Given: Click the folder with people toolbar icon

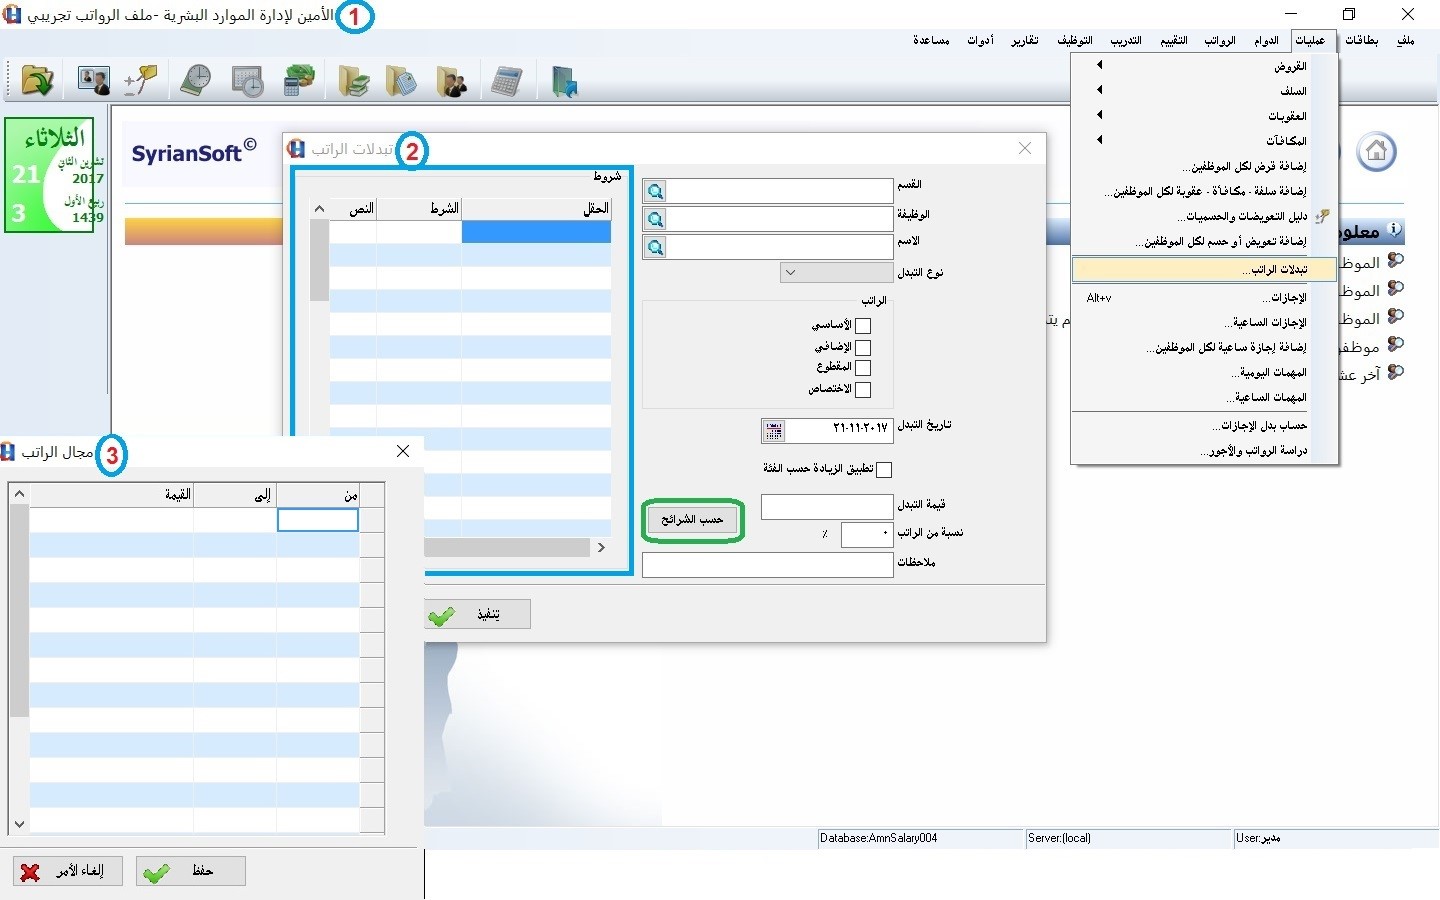Looking at the screenshot, I should tap(452, 81).
